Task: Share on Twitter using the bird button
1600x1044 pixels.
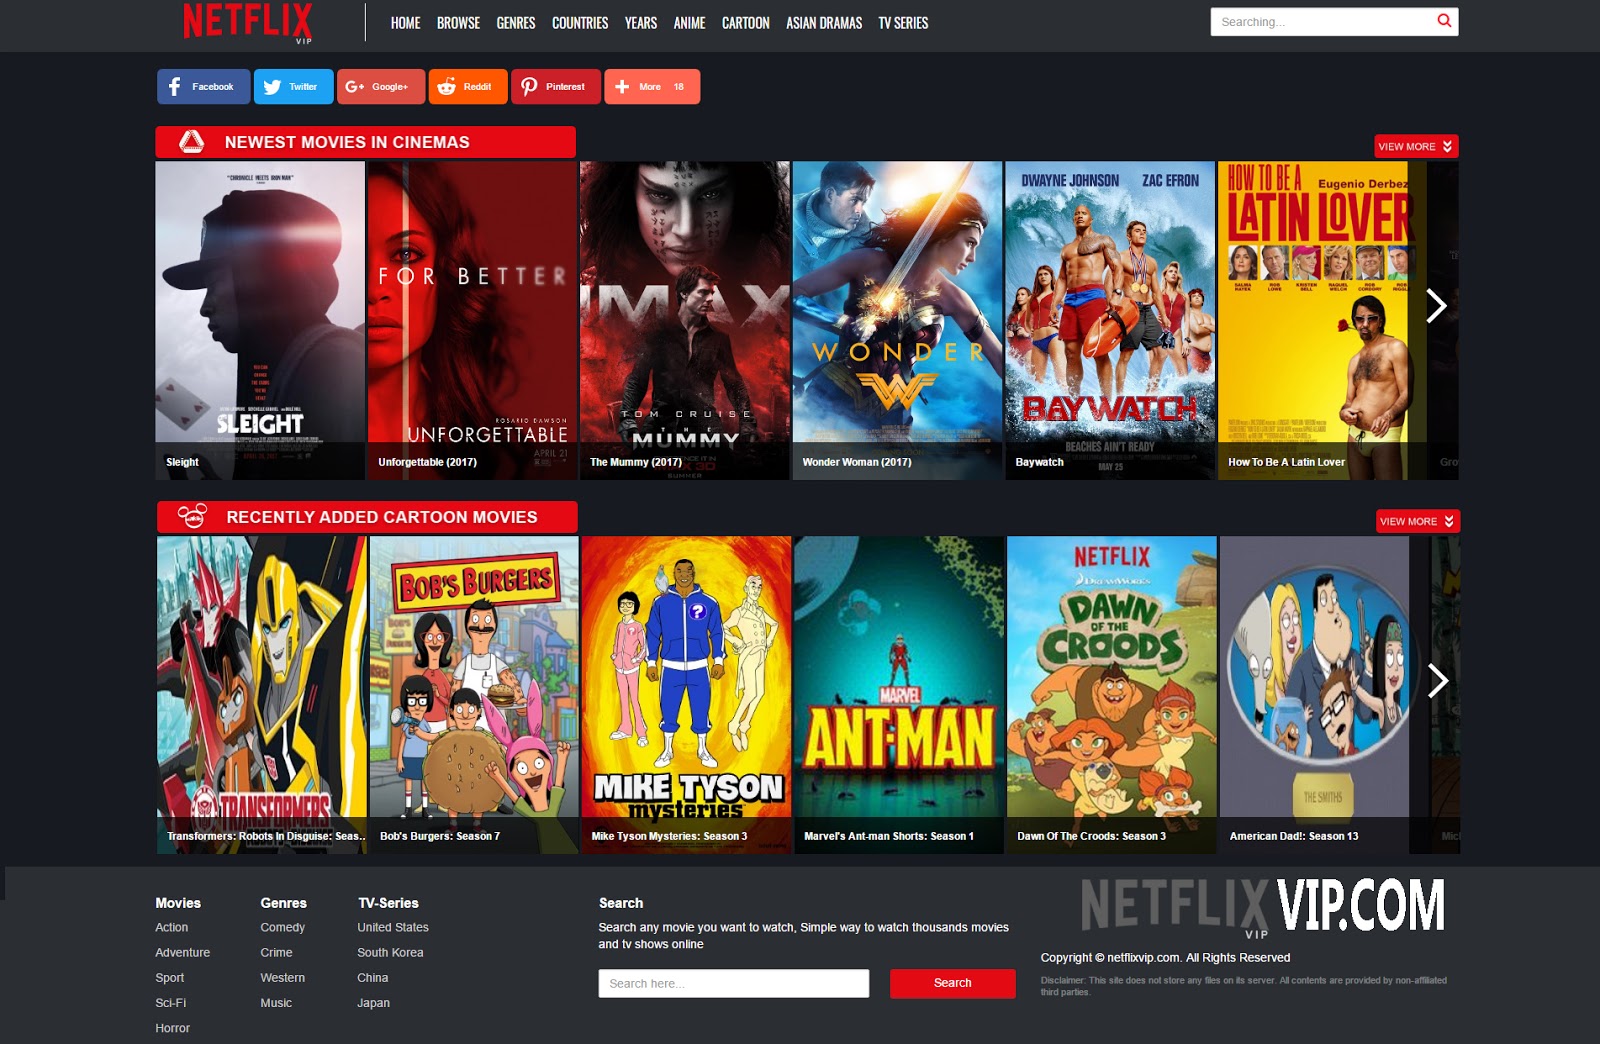Action: click(293, 87)
